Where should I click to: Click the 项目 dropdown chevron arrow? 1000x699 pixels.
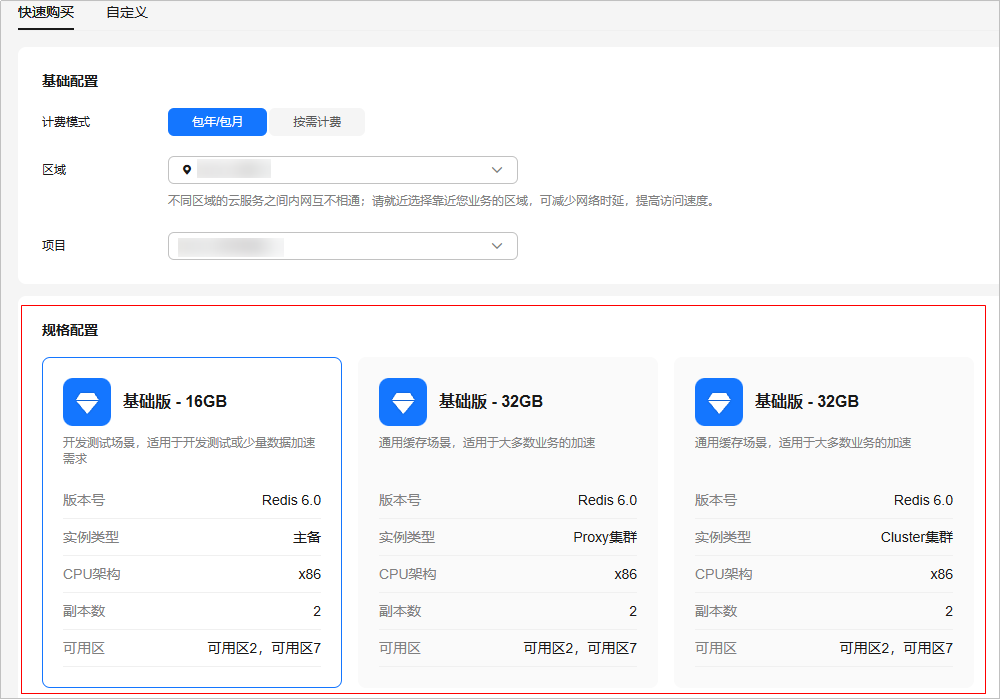(497, 246)
